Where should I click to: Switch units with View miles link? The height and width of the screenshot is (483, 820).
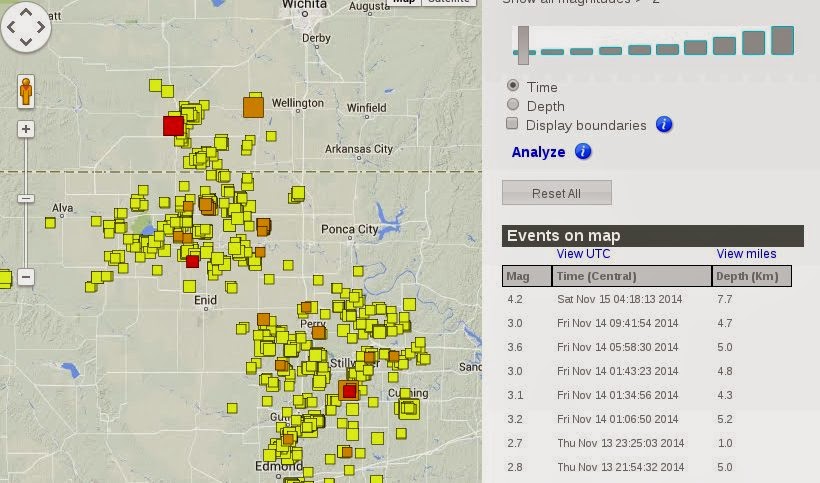coord(746,254)
